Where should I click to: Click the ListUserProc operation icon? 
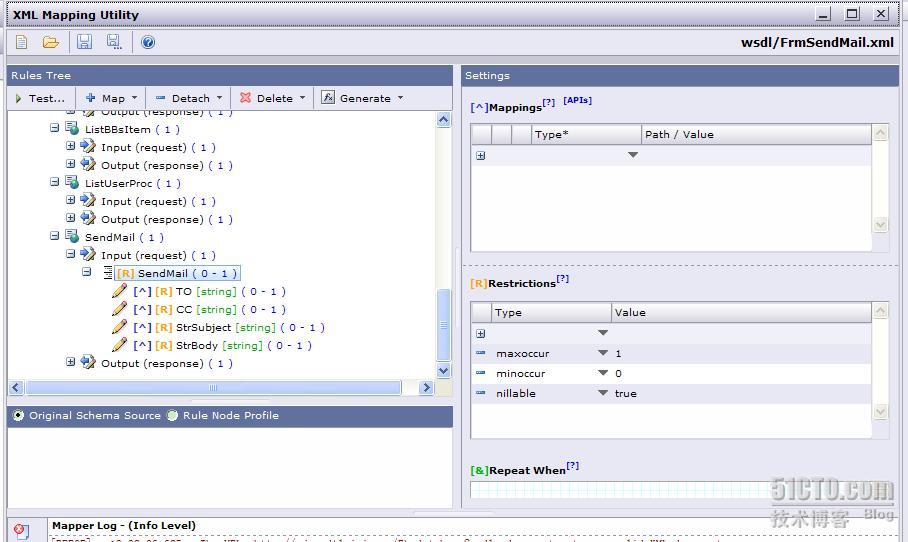[72, 182]
